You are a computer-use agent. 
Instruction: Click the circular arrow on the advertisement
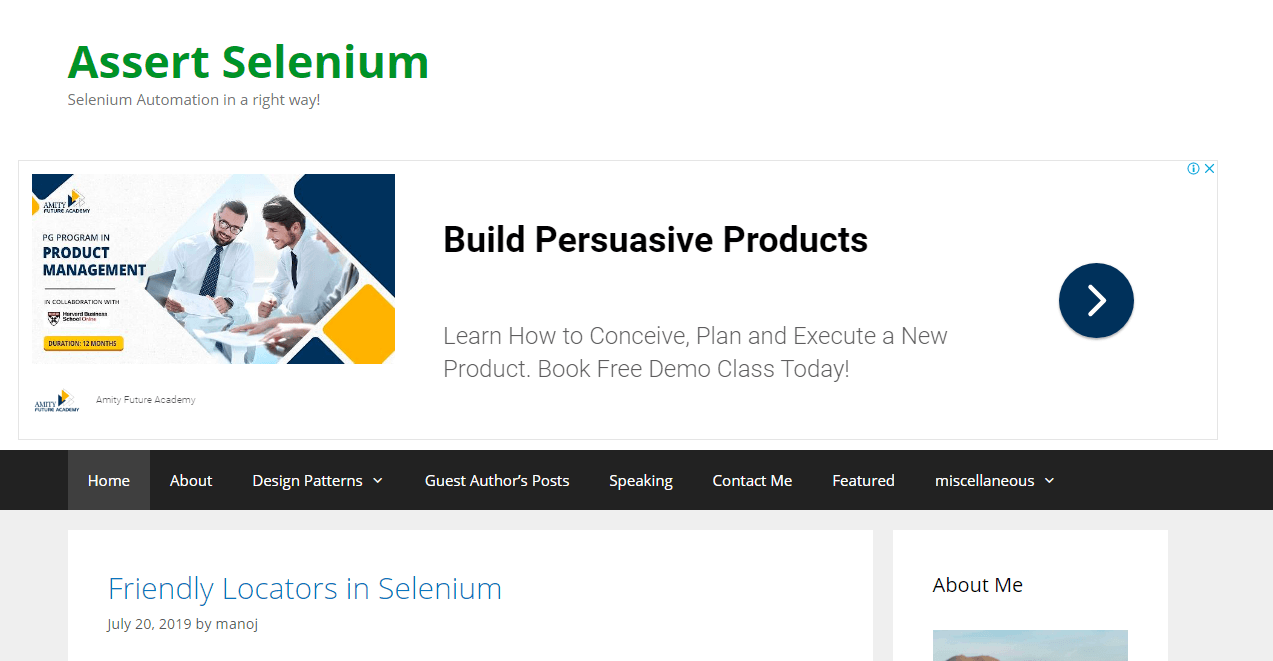(1096, 300)
